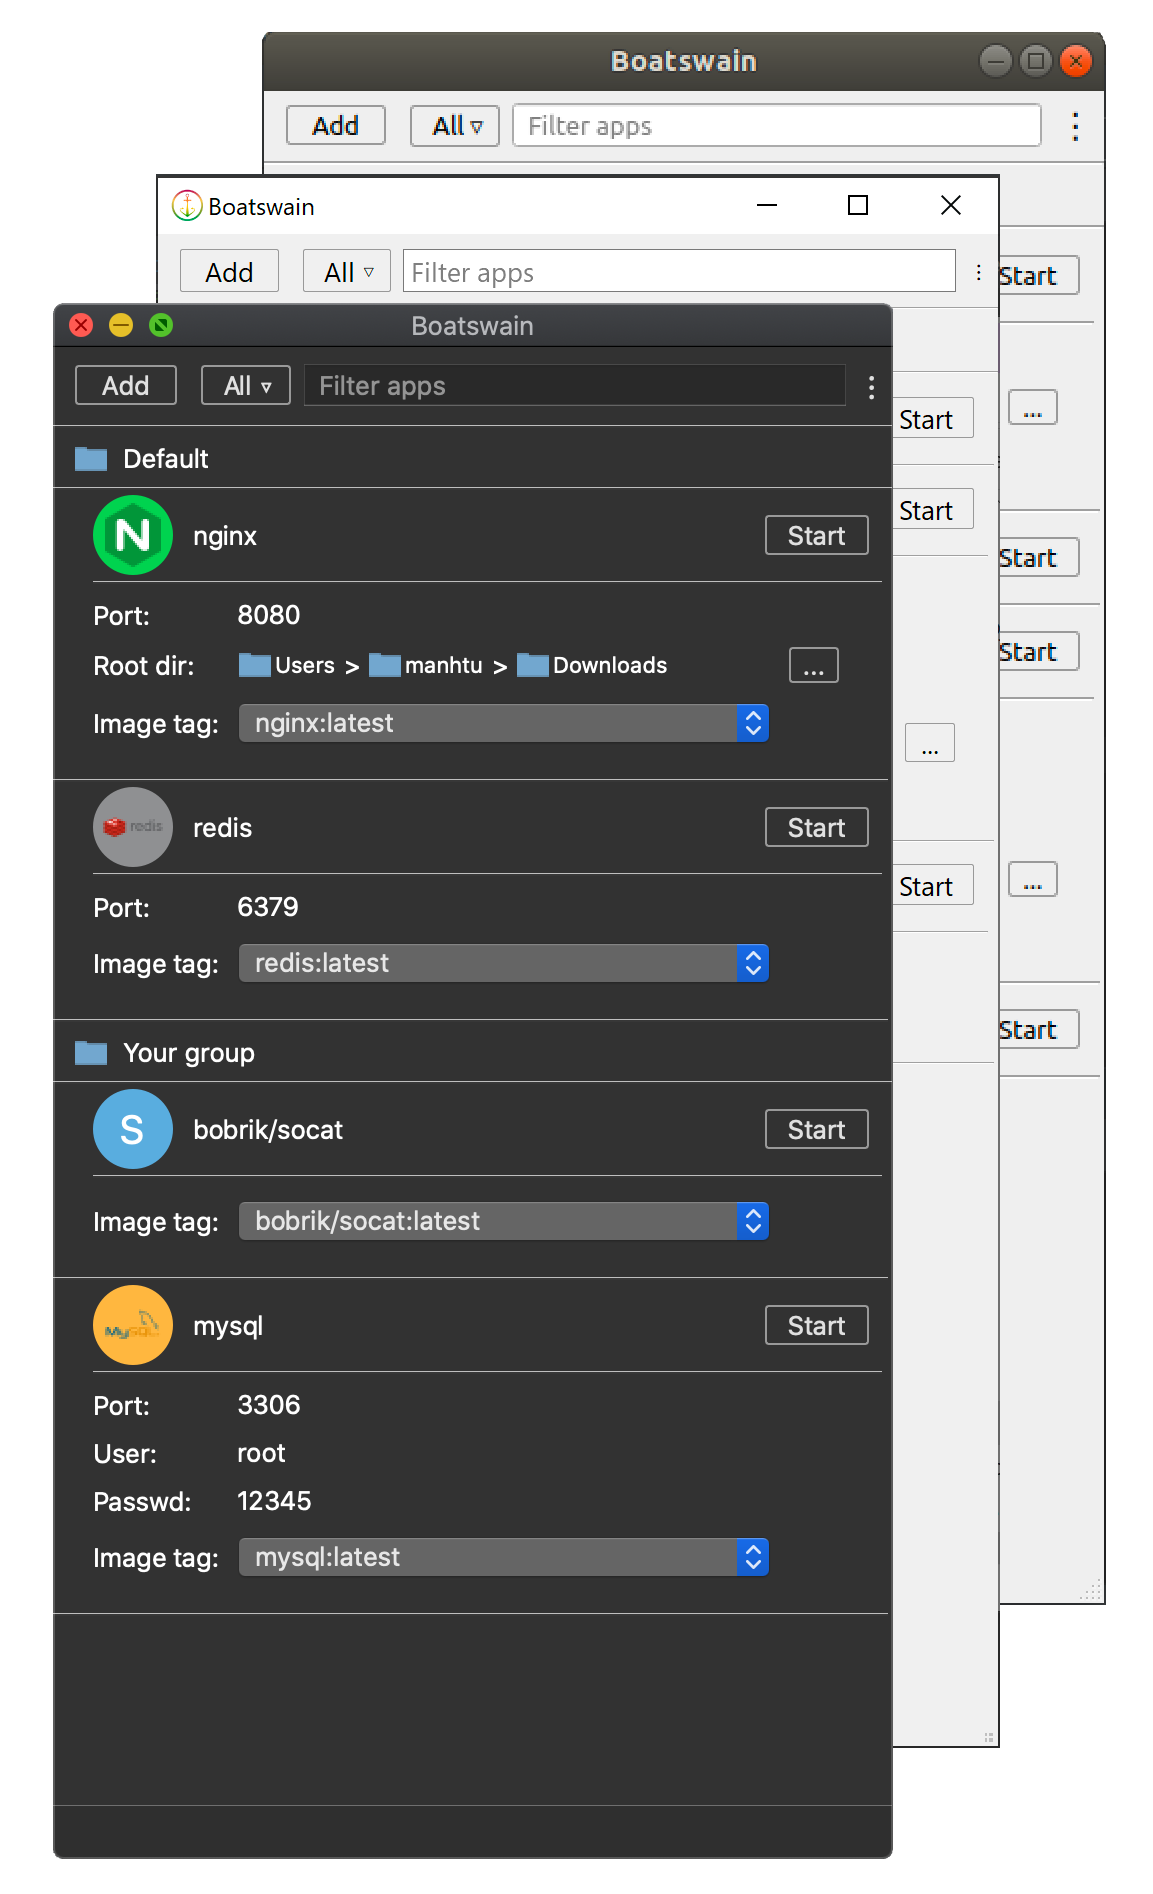Open the redis:latest image tag dropdown
Viewport: 1153px width, 1894px height.
tap(504, 963)
